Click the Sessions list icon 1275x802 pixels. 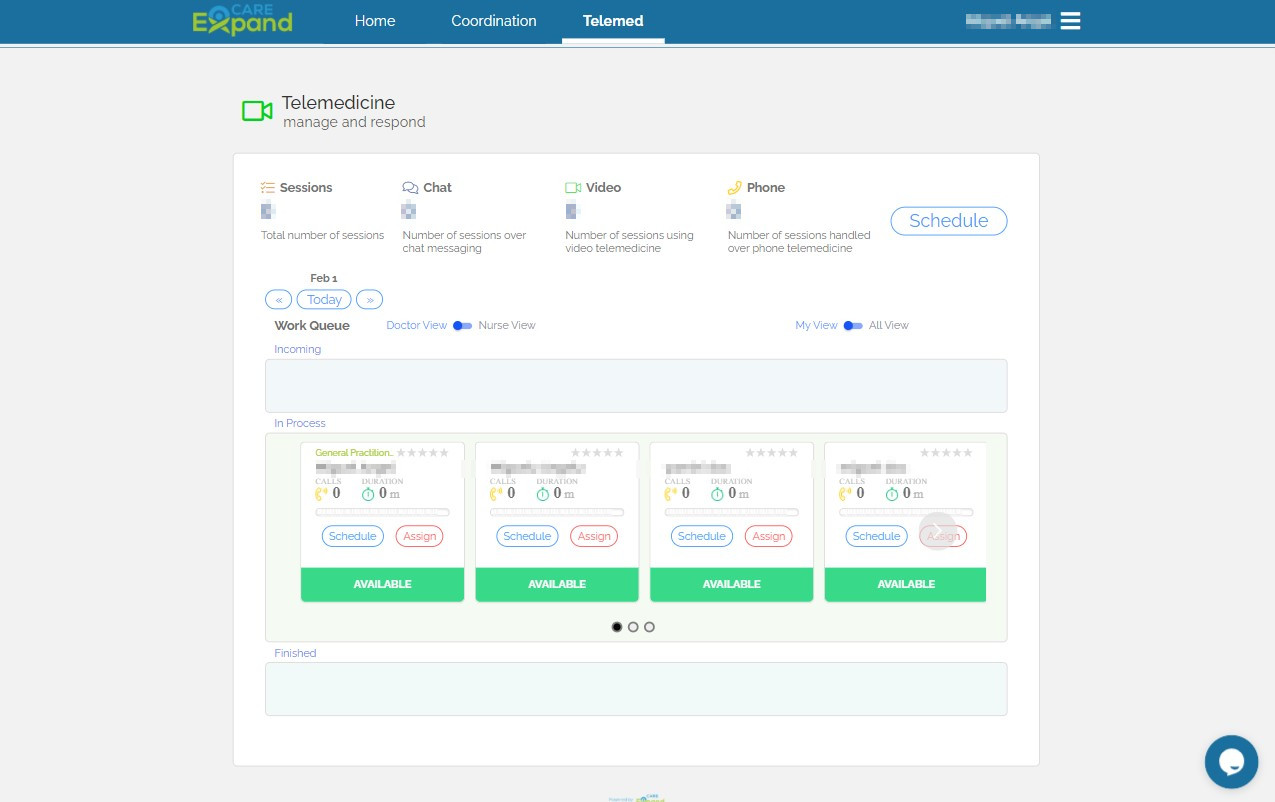(x=267, y=188)
